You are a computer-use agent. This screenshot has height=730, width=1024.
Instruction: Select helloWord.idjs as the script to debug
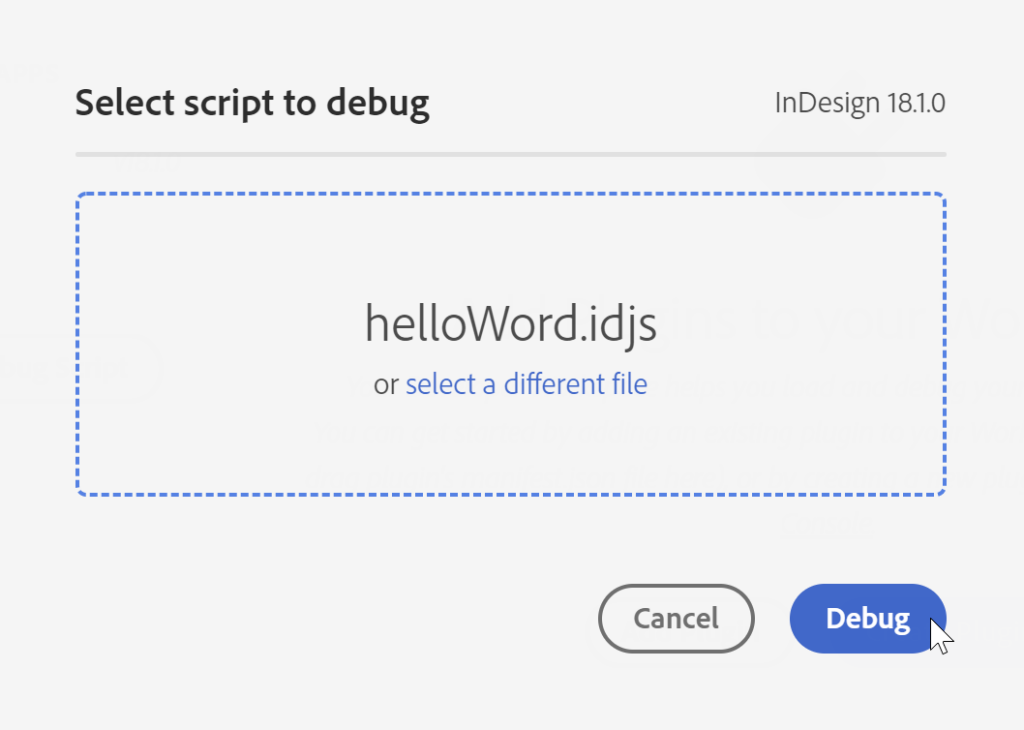(x=511, y=323)
